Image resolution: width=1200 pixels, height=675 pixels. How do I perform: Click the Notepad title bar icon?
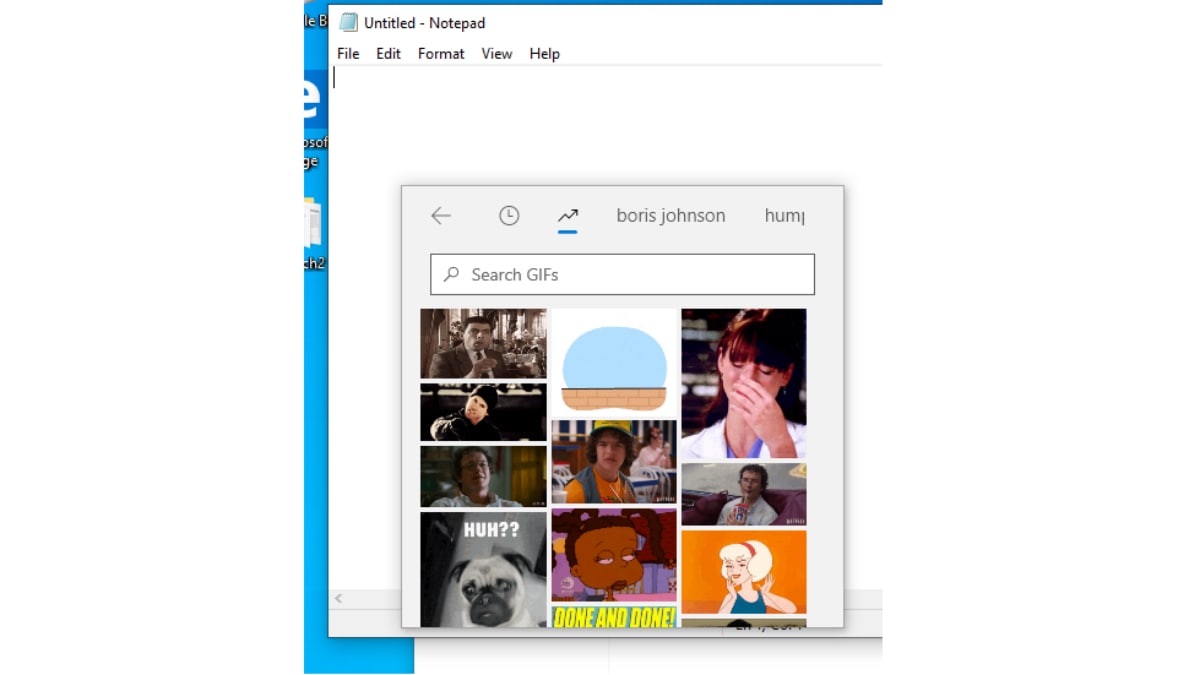click(348, 22)
